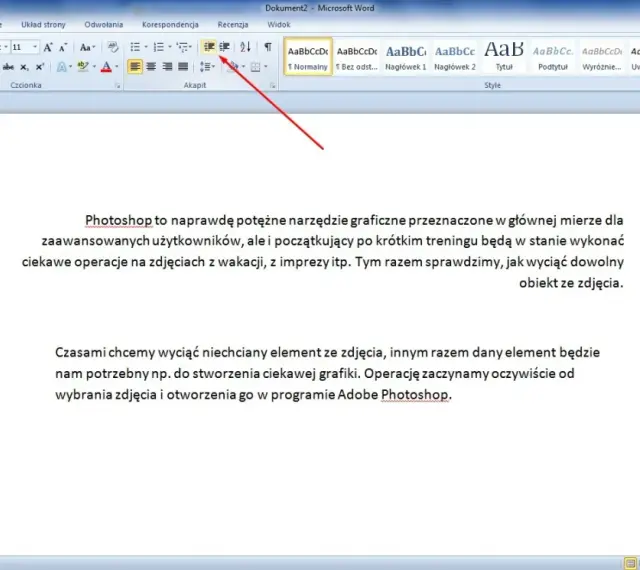Click the Increase Indent icon
The height and width of the screenshot is (570, 640).
(x=224, y=47)
